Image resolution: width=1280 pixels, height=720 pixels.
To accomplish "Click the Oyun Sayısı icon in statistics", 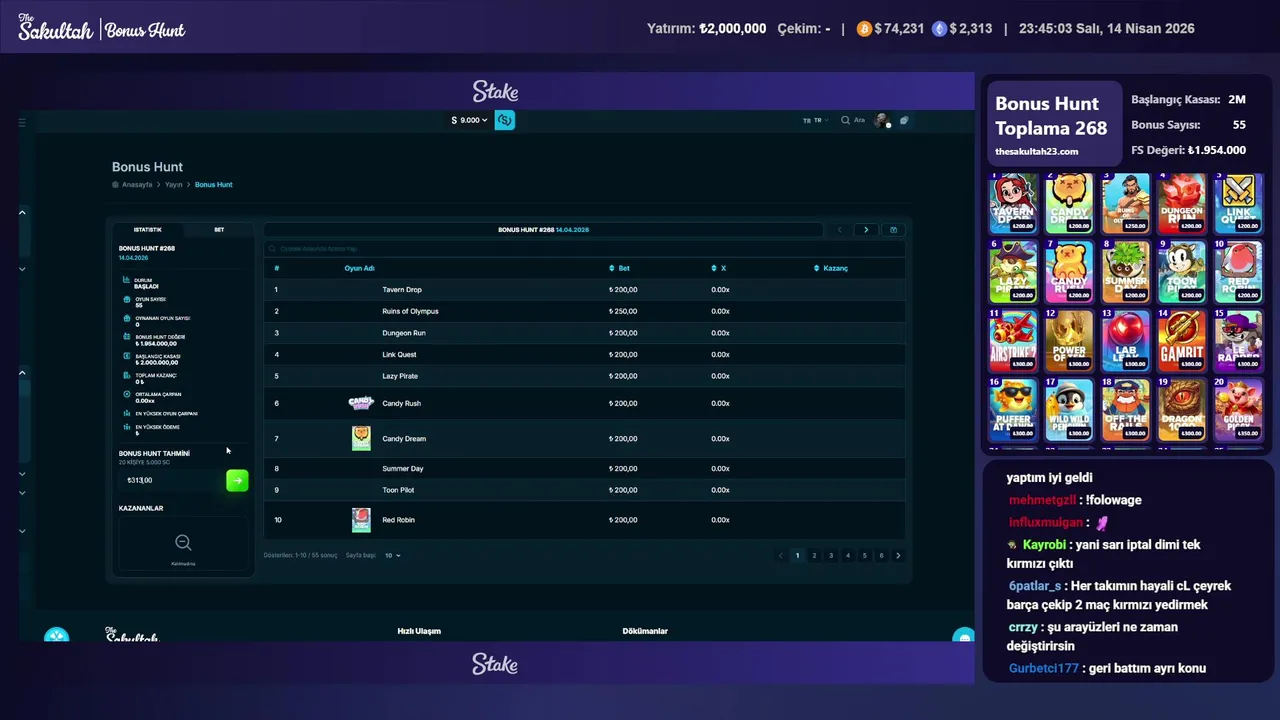I will pyautogui.click(x=126, y=300).
